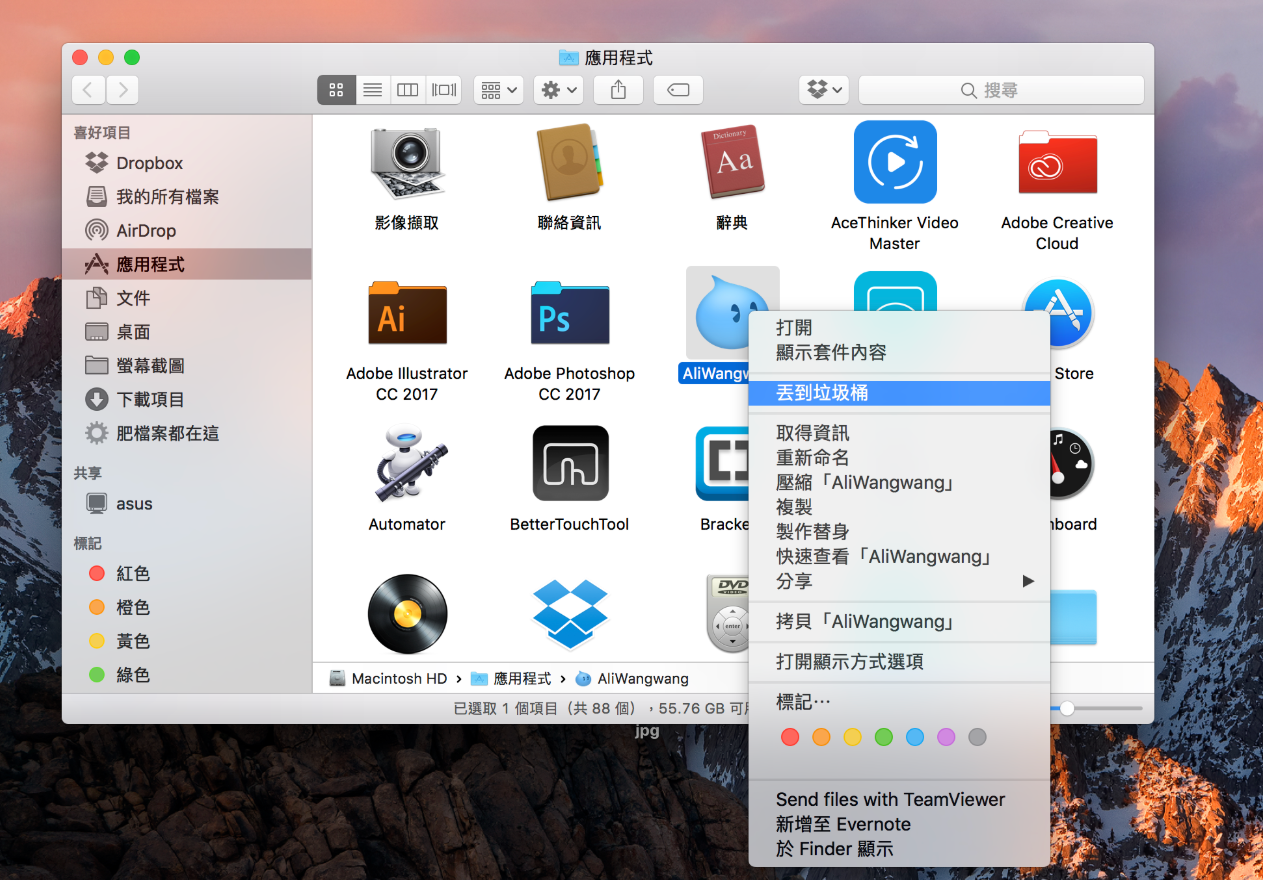
Task: Select the Dashboard gauge icon
Action: click(x=1071, y=465)
